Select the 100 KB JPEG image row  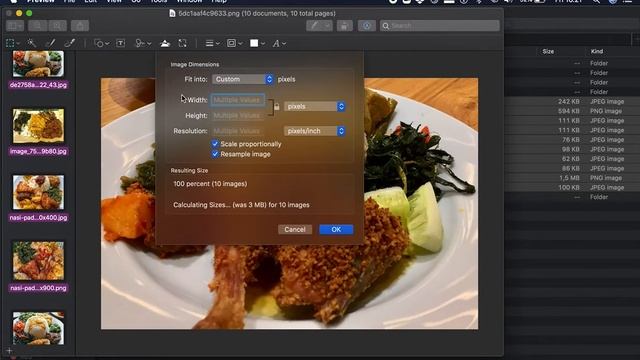point(572,187)
